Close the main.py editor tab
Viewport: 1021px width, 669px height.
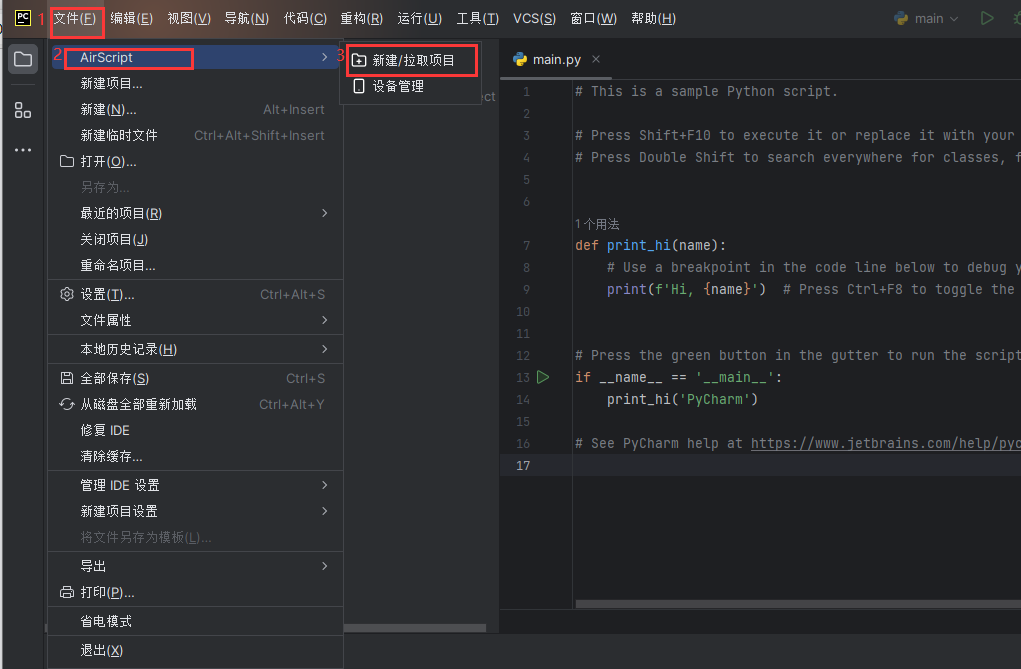tap(597, 59)
